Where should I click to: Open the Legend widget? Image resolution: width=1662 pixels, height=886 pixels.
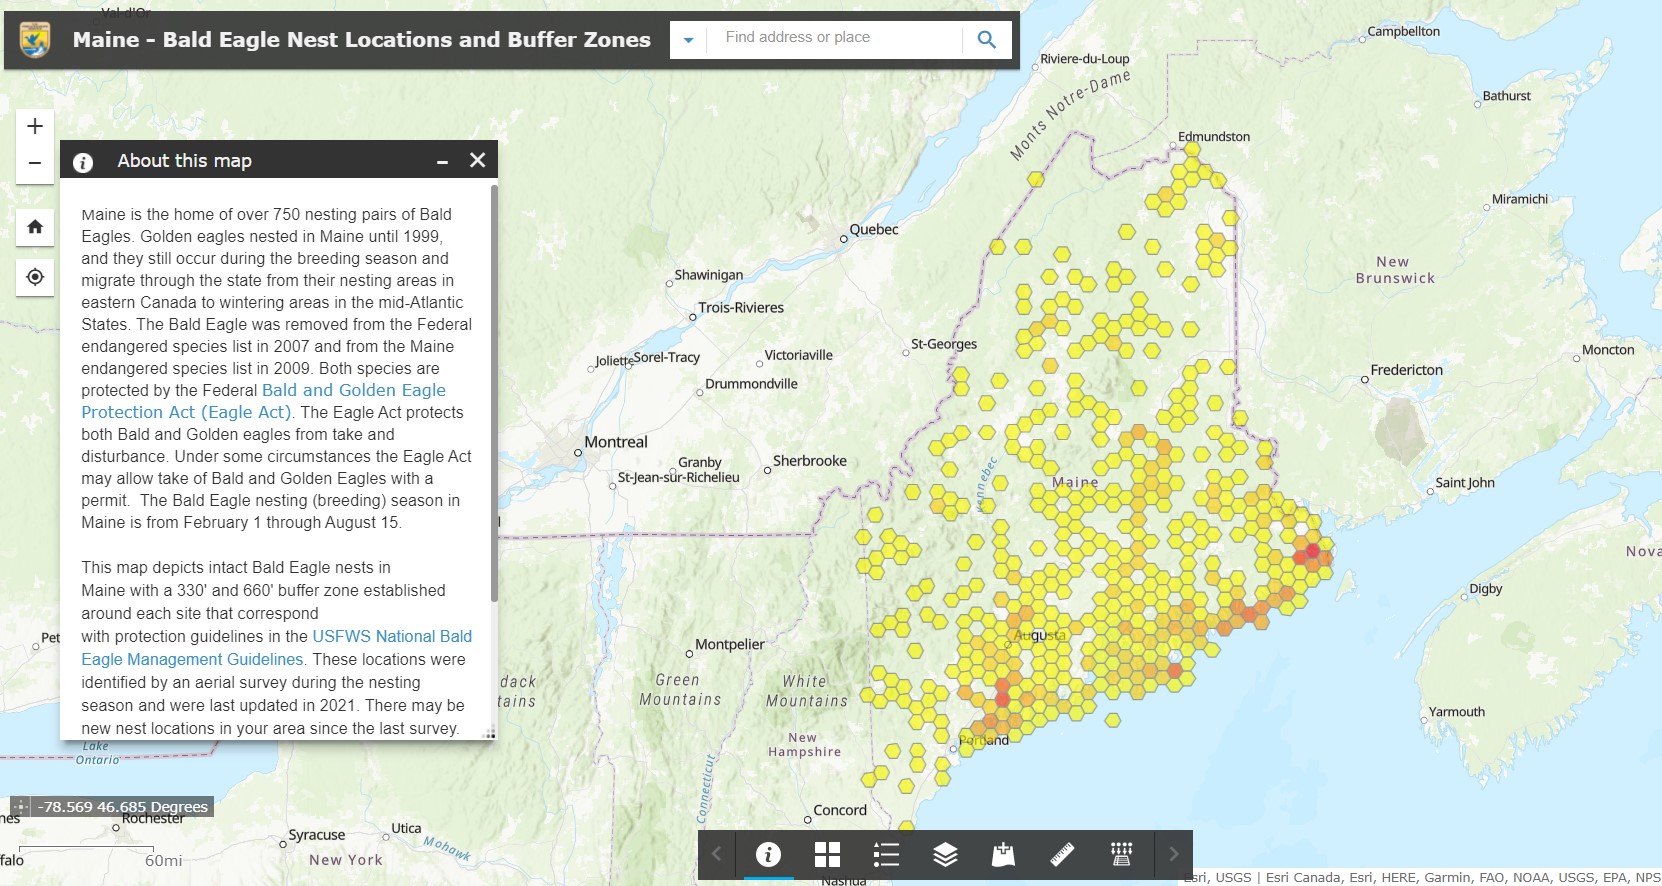point(886,854)
